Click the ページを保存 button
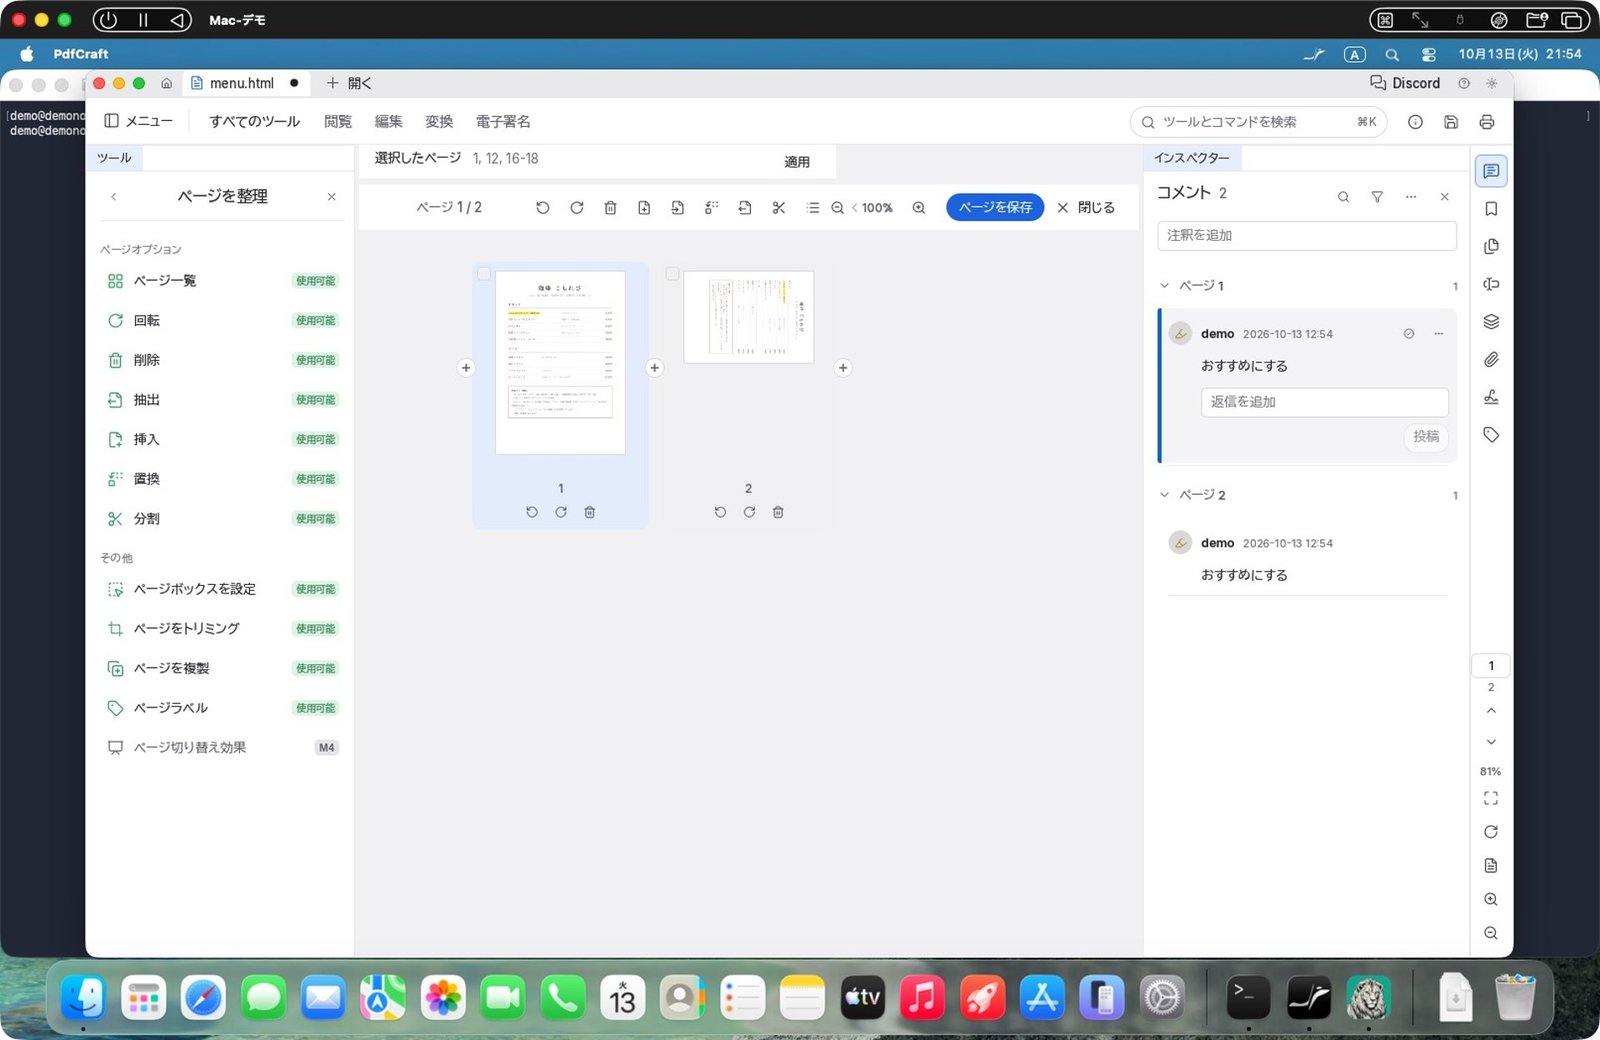Viewport: 1600px width, 1040px height. pos(995,207)
